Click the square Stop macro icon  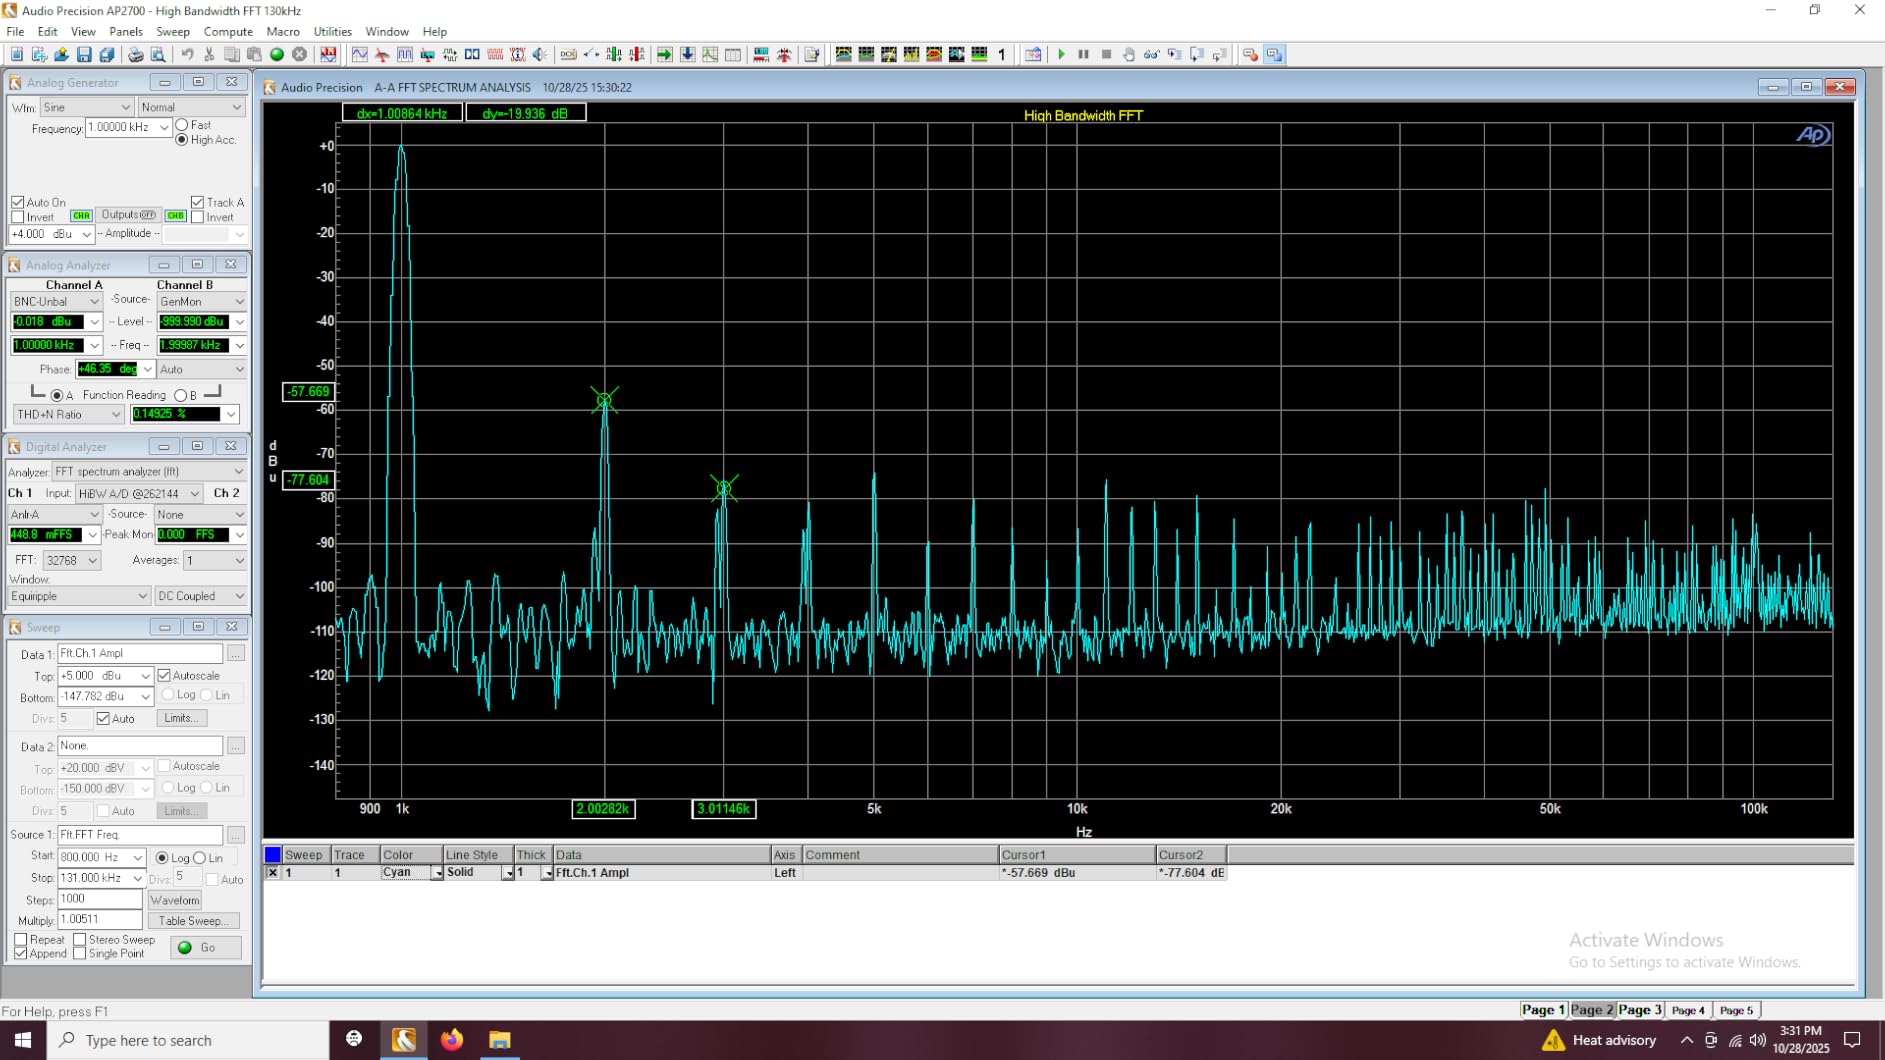click(x=1106, y=55)
